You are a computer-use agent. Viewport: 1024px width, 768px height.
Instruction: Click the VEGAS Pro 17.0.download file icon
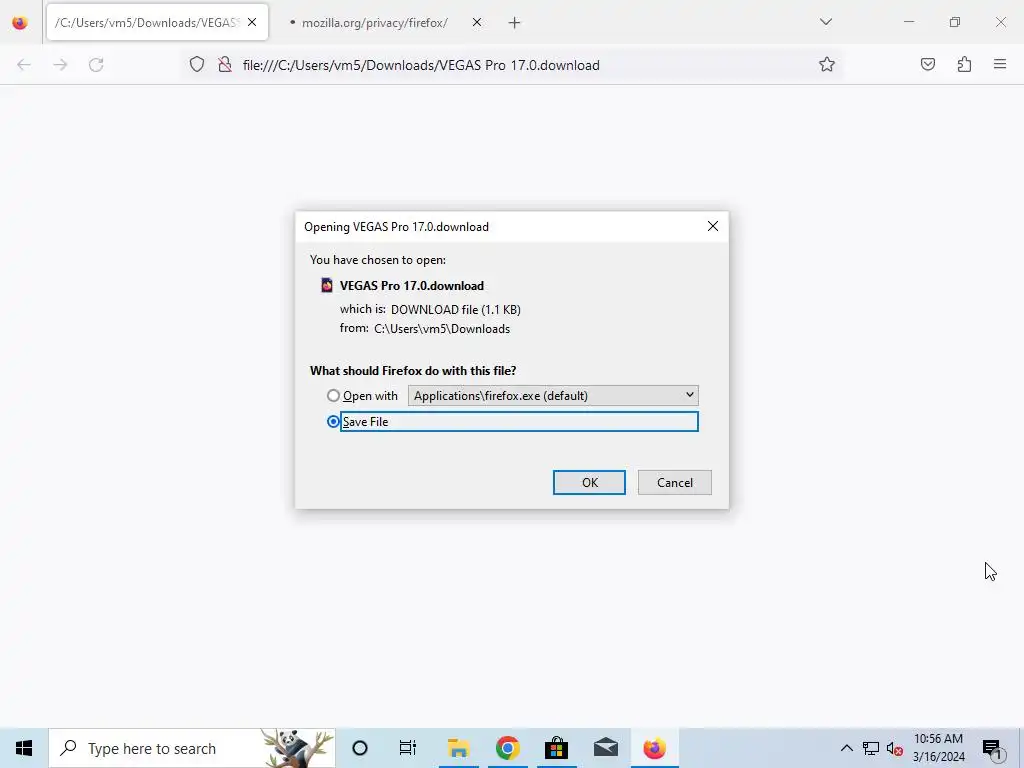pyautogui.click(x=327, y=285)
